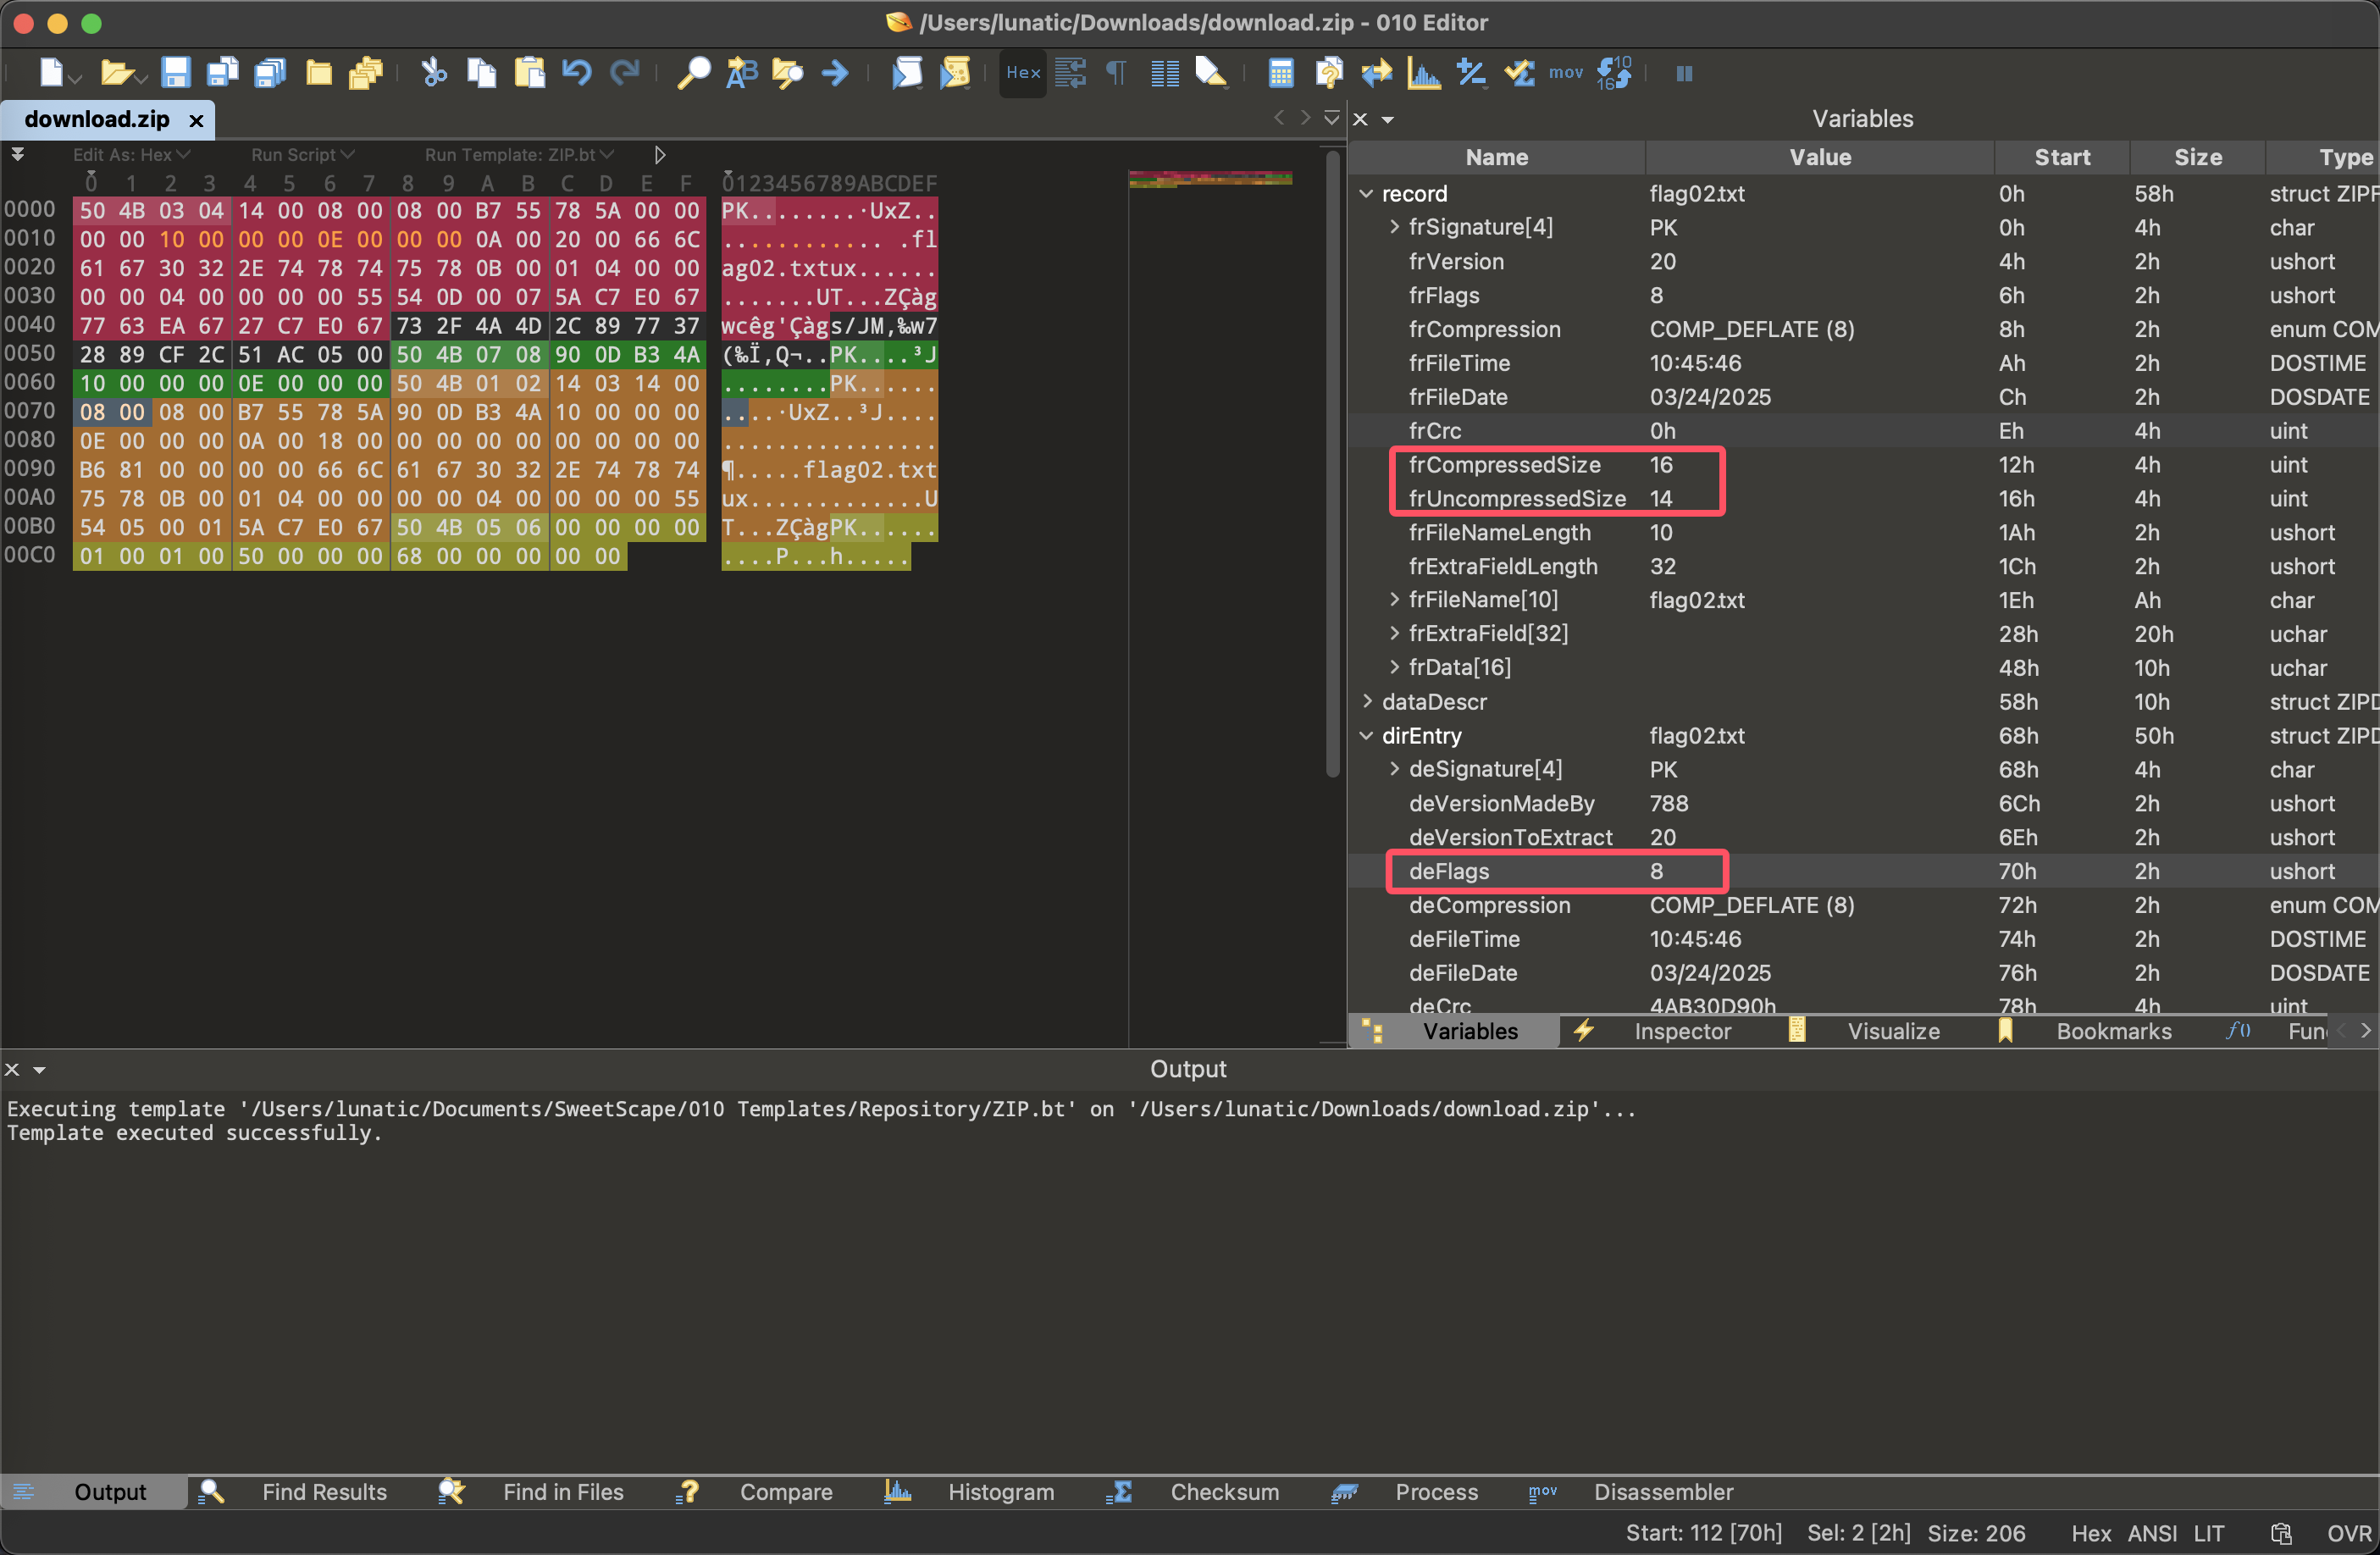Click the Copy icon in toolbar
This screenshot has width=2380, height=1555.
[x=481, y=73]
